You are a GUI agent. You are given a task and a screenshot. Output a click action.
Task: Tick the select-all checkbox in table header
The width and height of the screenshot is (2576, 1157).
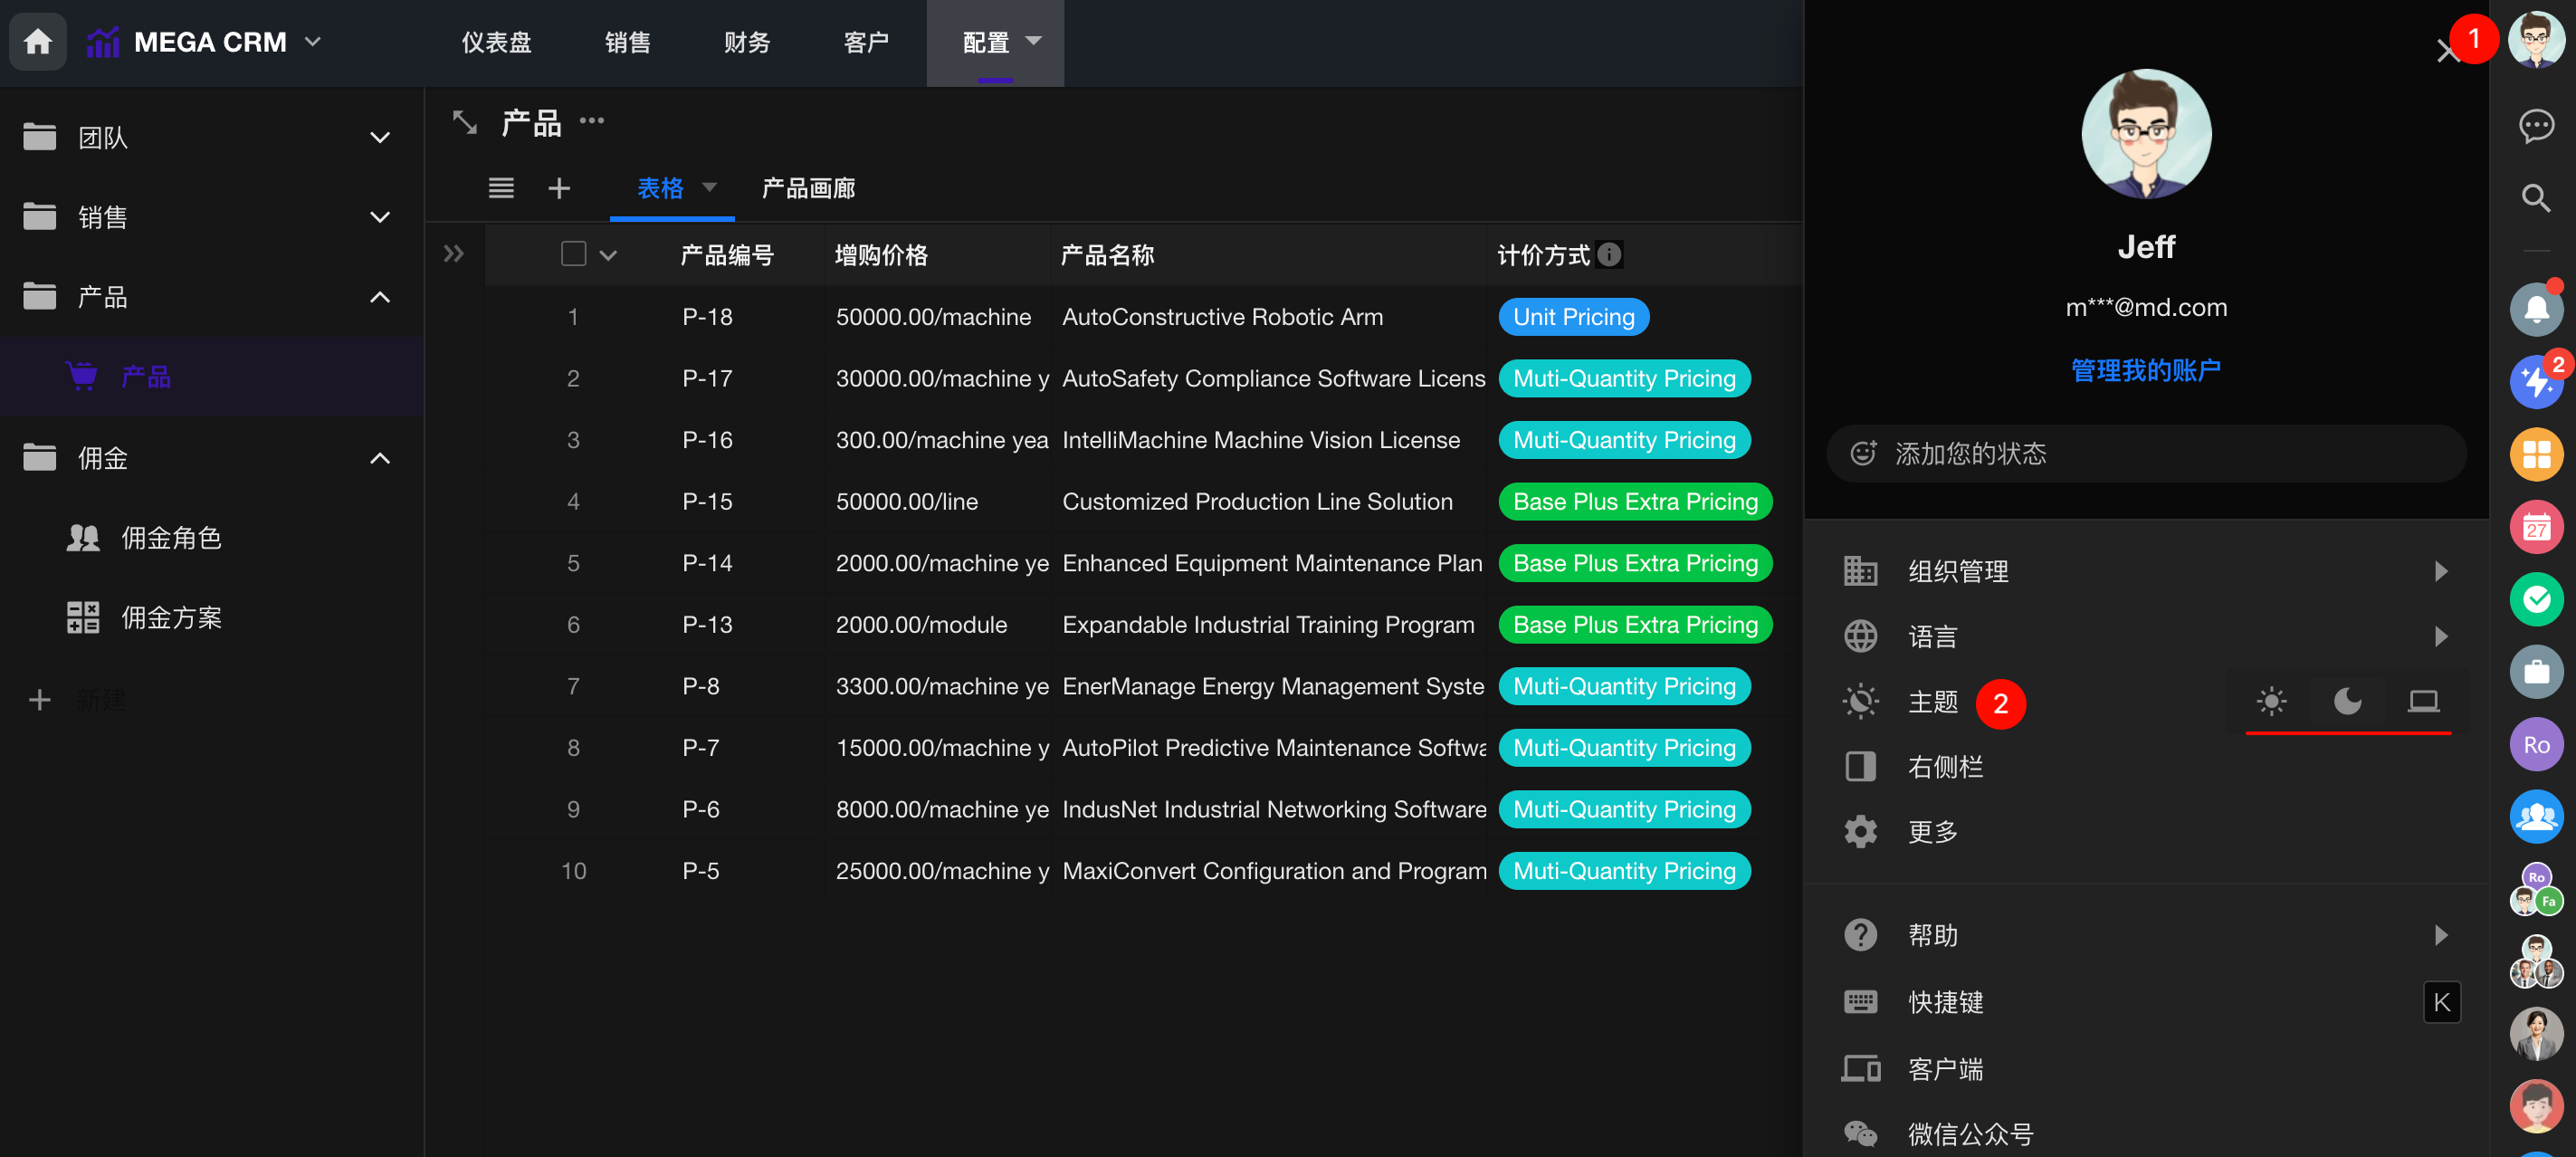coord(573,254)
